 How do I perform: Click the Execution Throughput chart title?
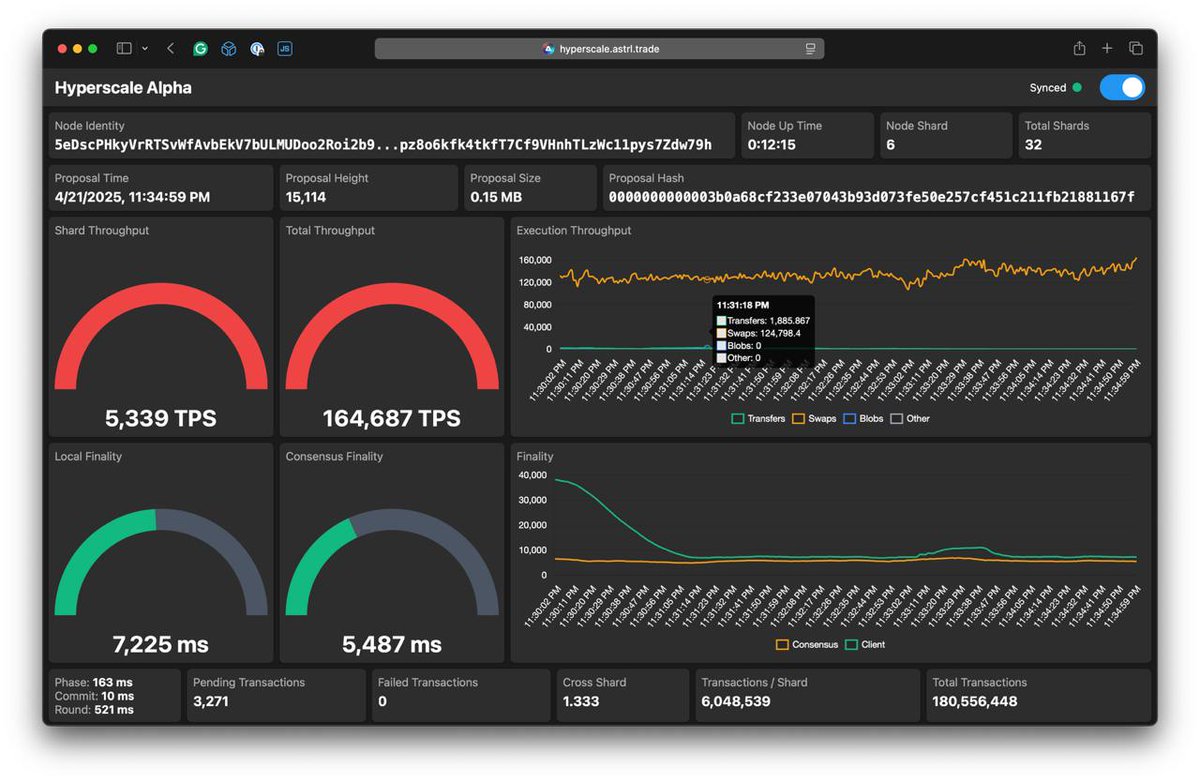[574, 230]
